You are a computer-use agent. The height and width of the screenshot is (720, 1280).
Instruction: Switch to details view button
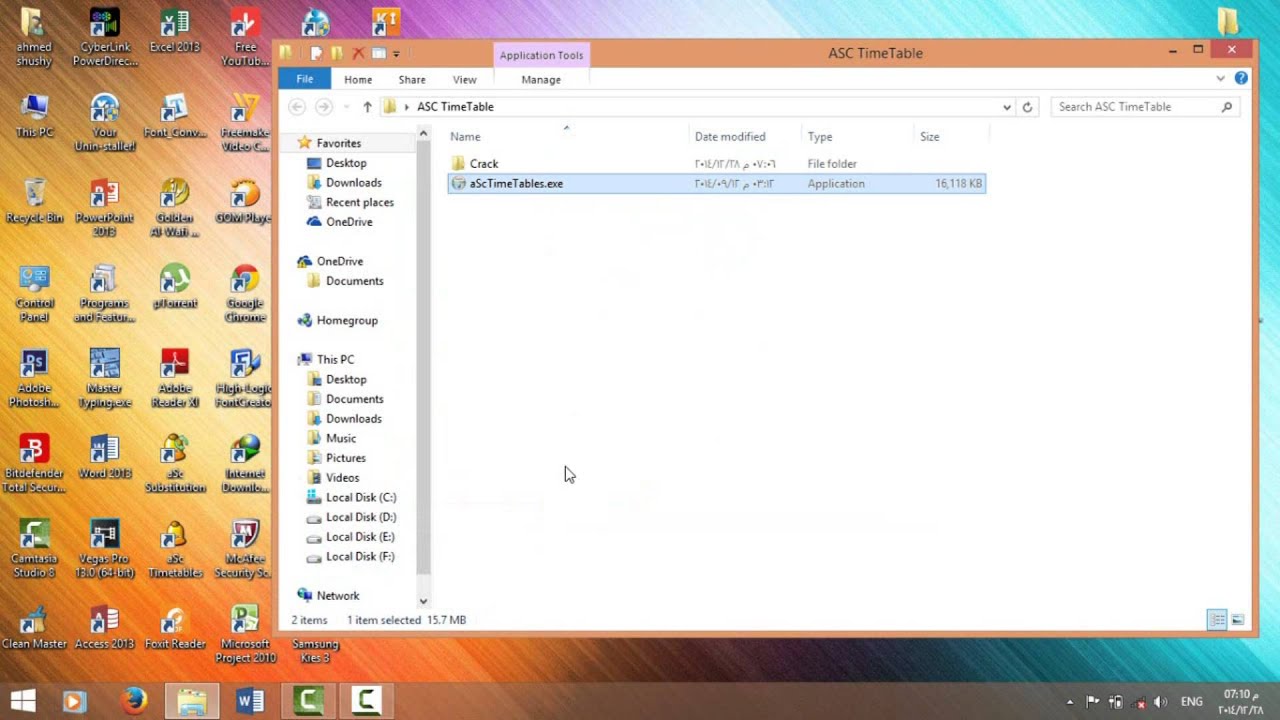pos(1217,620)
